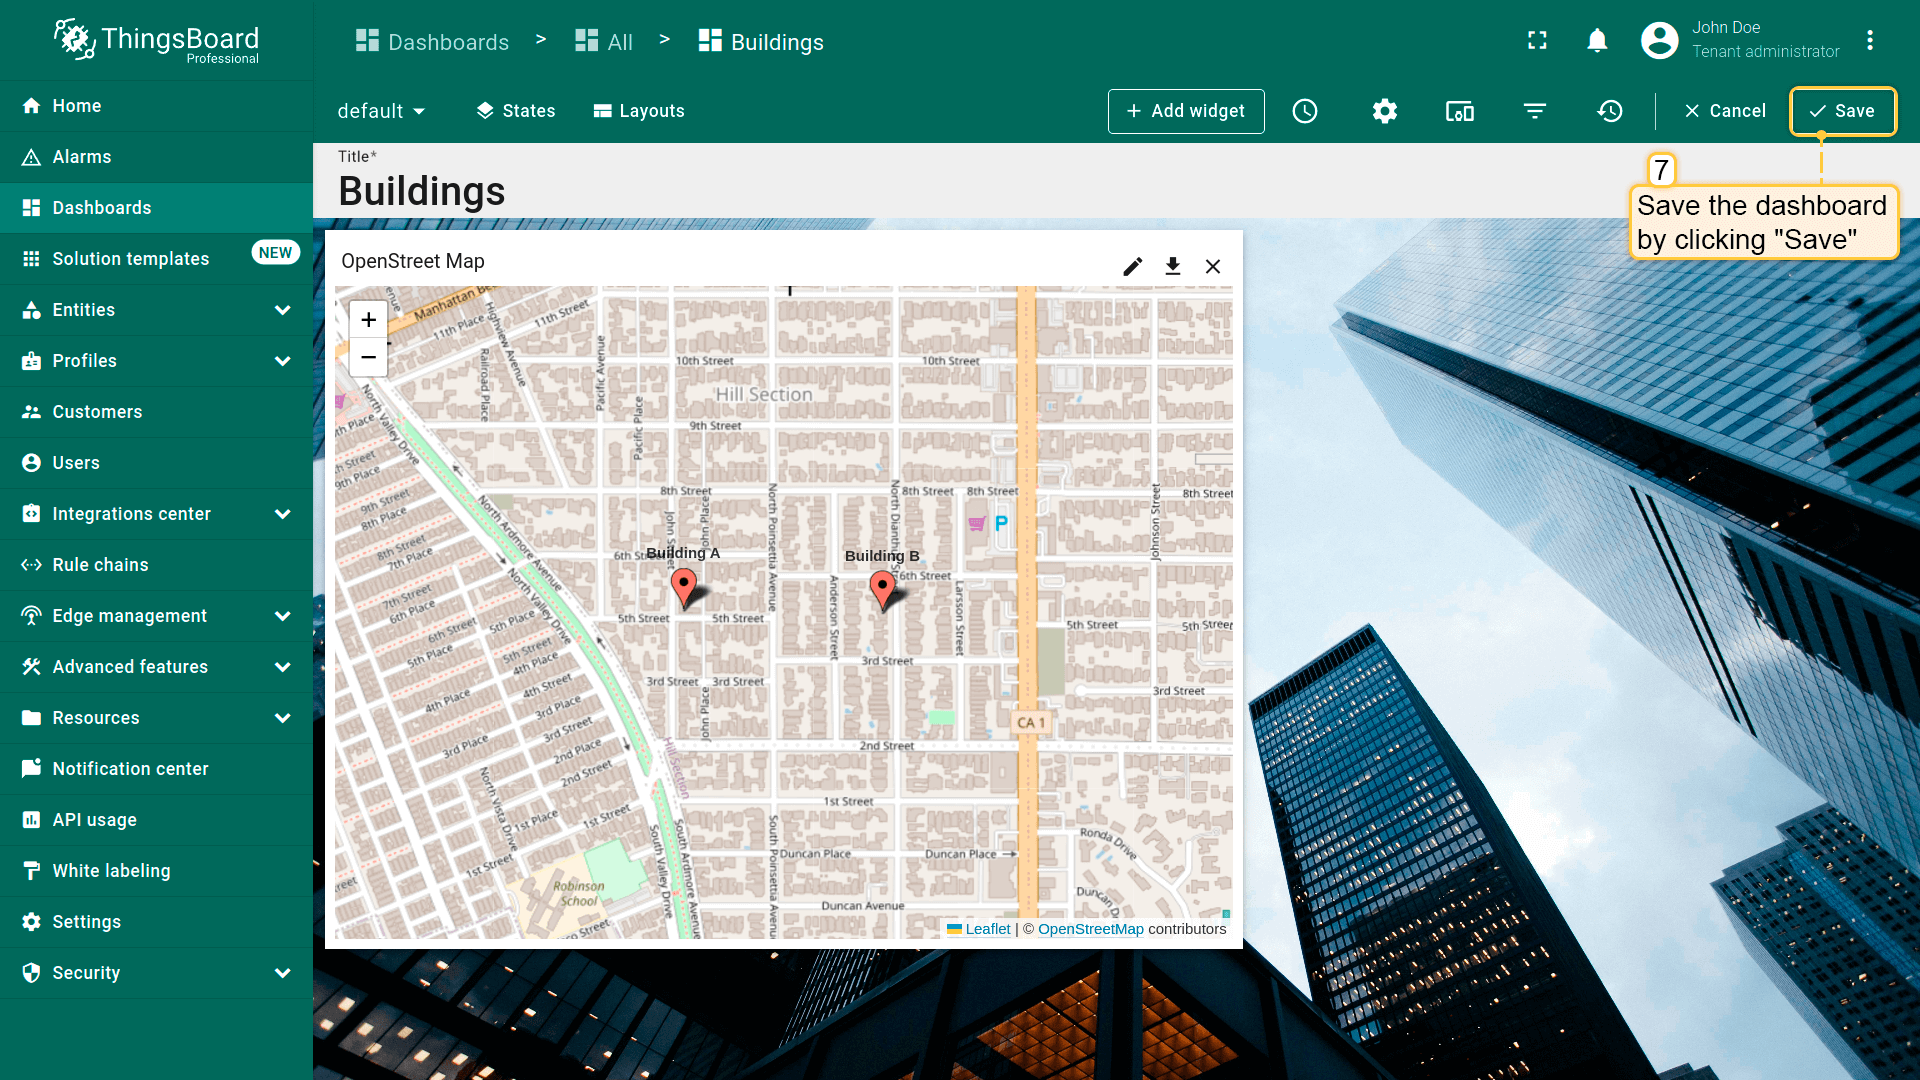Export the OpenStreet Map widget

click(1172, 266)
